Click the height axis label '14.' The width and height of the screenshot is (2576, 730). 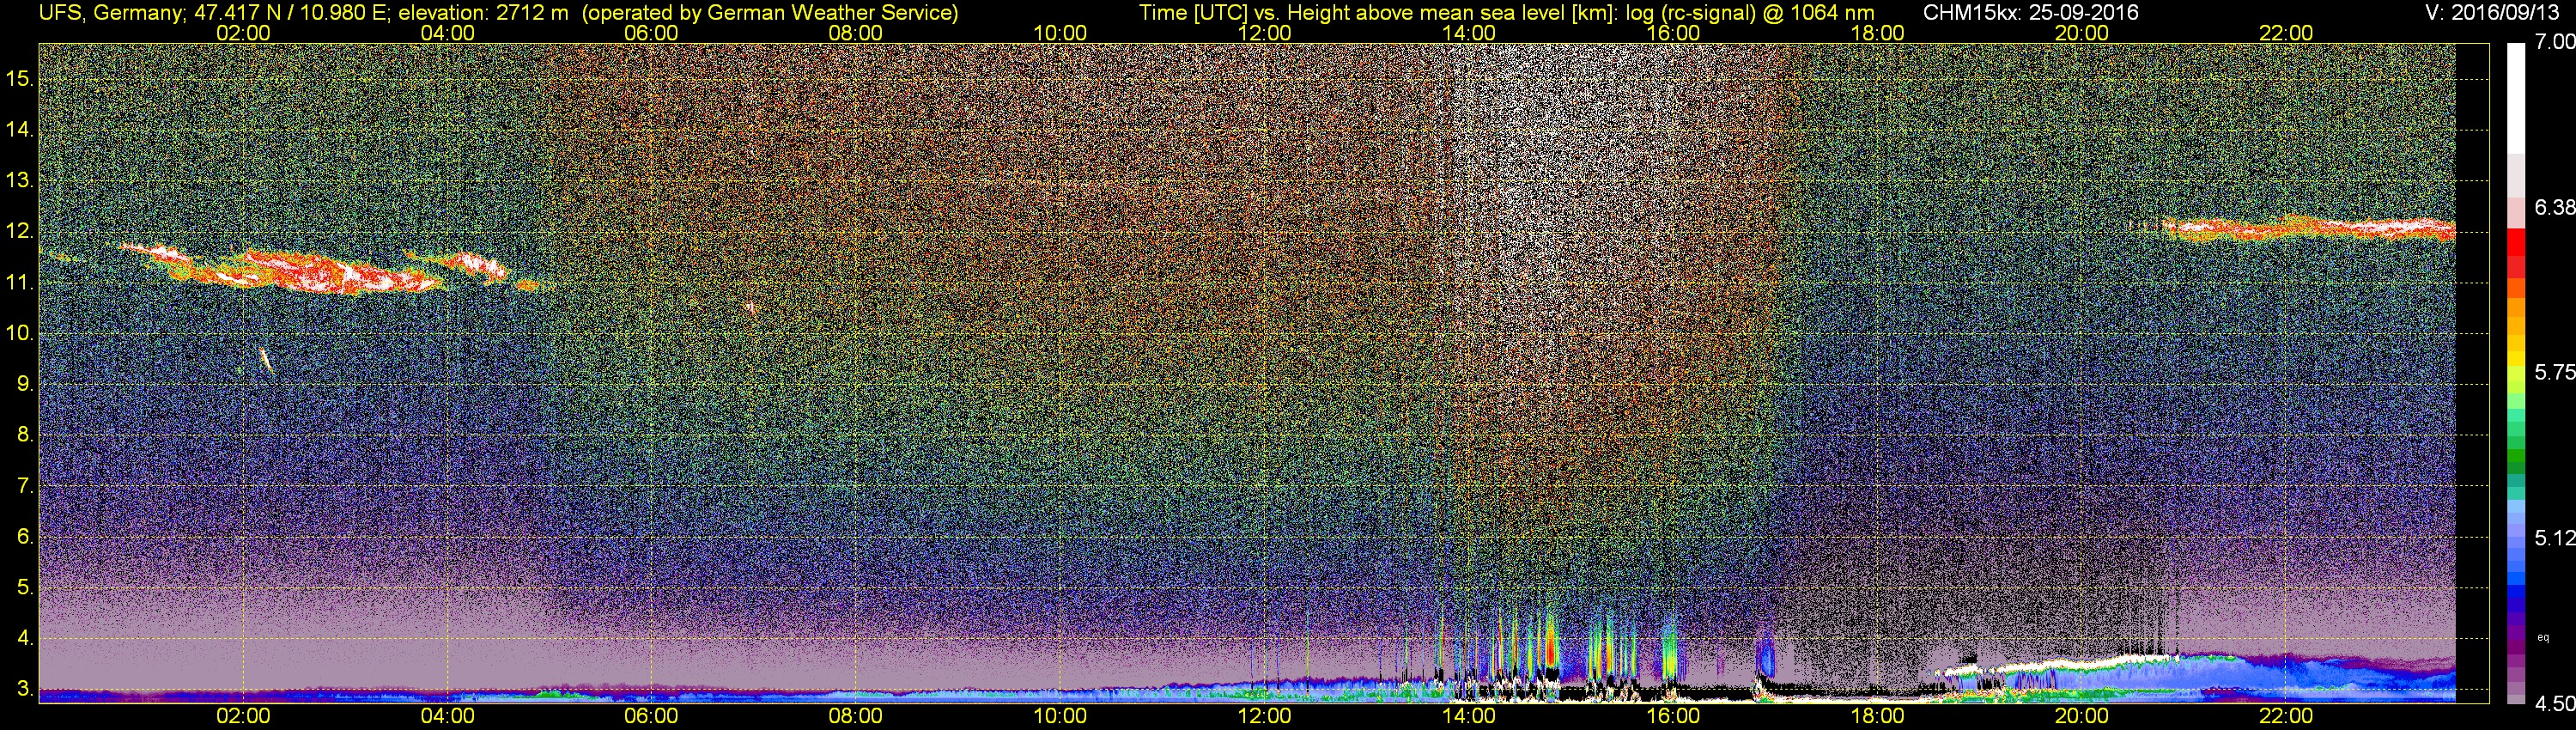[20, 130]
